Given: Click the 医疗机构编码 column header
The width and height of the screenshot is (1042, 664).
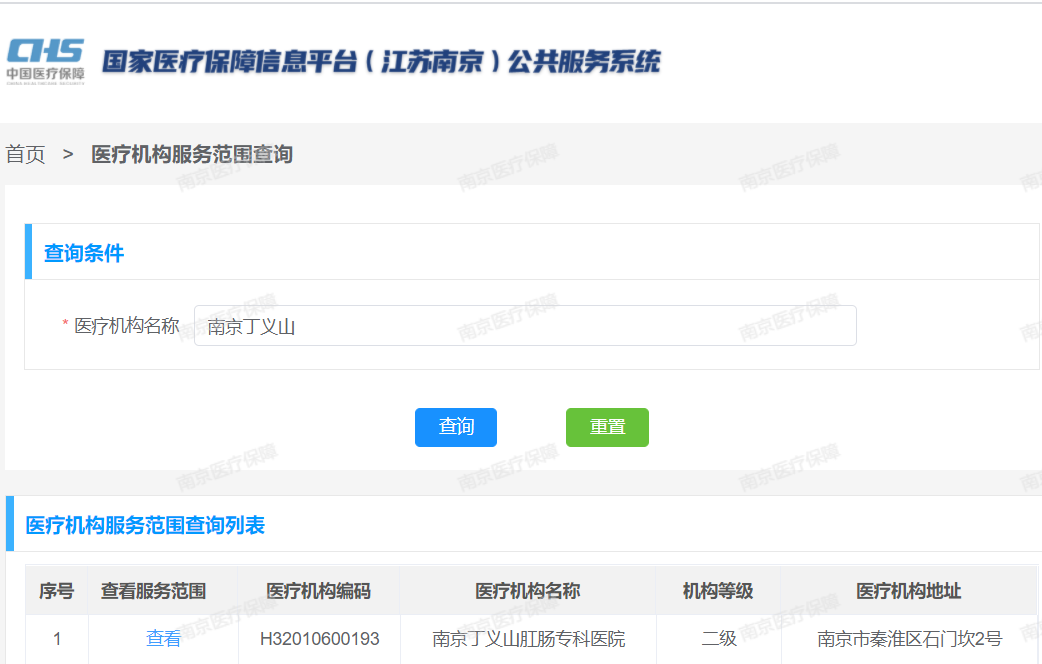Looking at the screenshot, I should point(318,591).
